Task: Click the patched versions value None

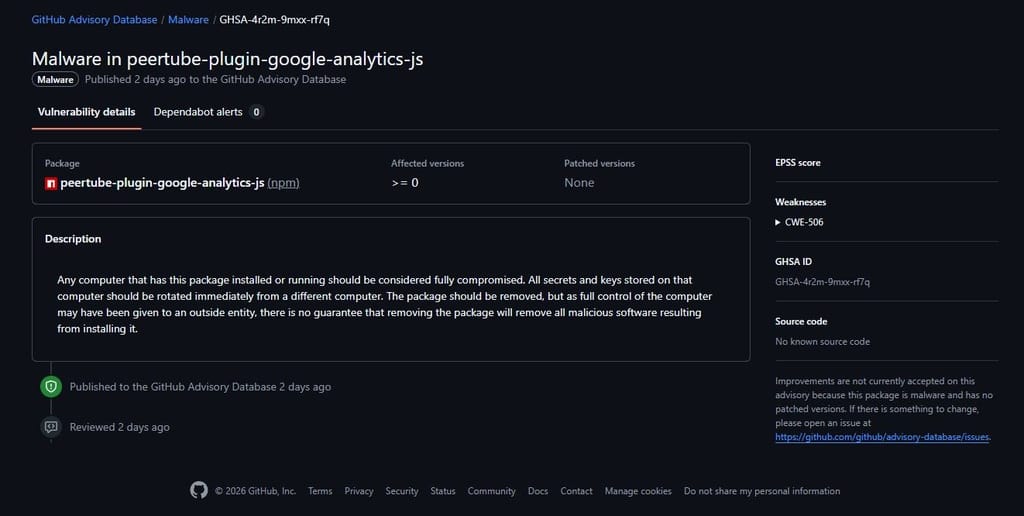Action: coord(579,183)
